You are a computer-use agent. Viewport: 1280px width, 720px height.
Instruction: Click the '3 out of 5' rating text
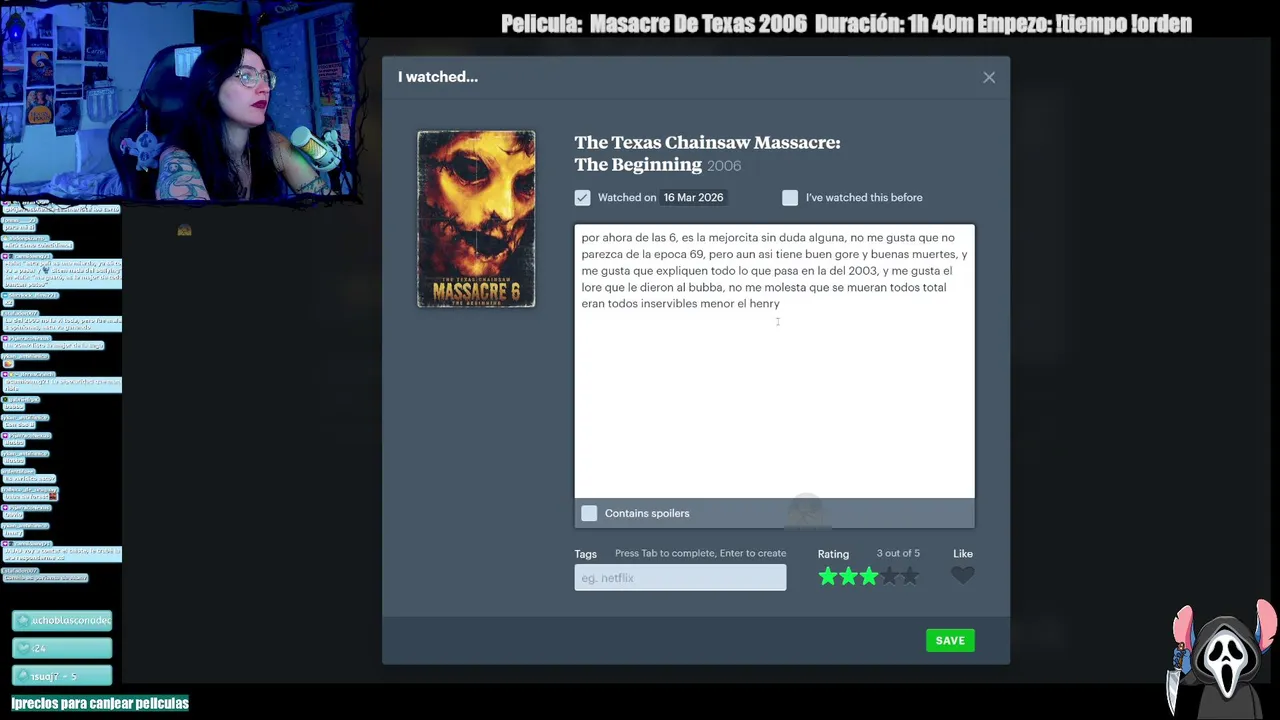coord(898,553)
